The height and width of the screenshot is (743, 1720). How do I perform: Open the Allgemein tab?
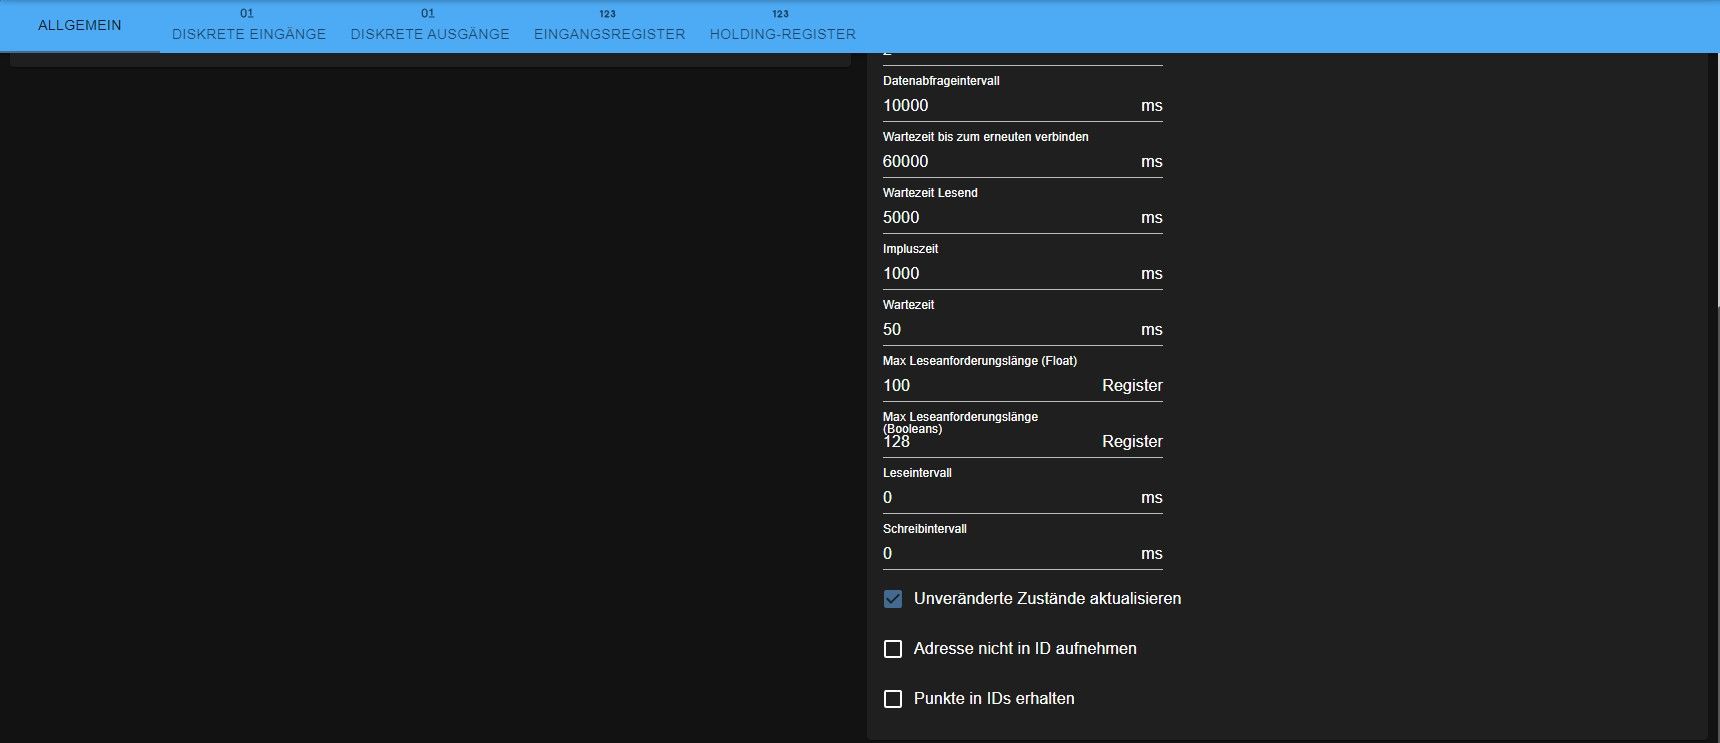[79, 26]
